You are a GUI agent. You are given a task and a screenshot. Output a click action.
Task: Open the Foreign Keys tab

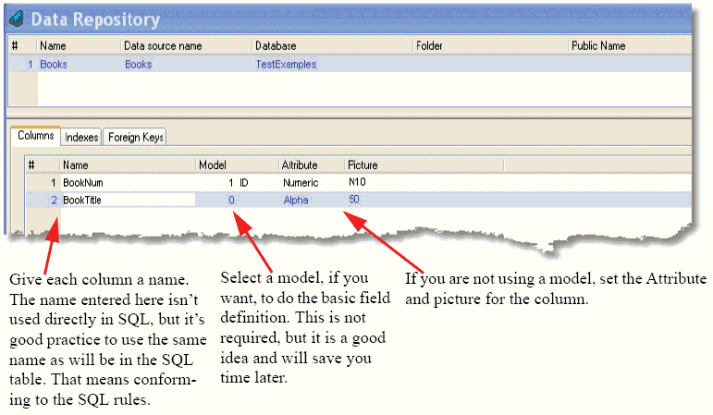[x=135, y=137]
